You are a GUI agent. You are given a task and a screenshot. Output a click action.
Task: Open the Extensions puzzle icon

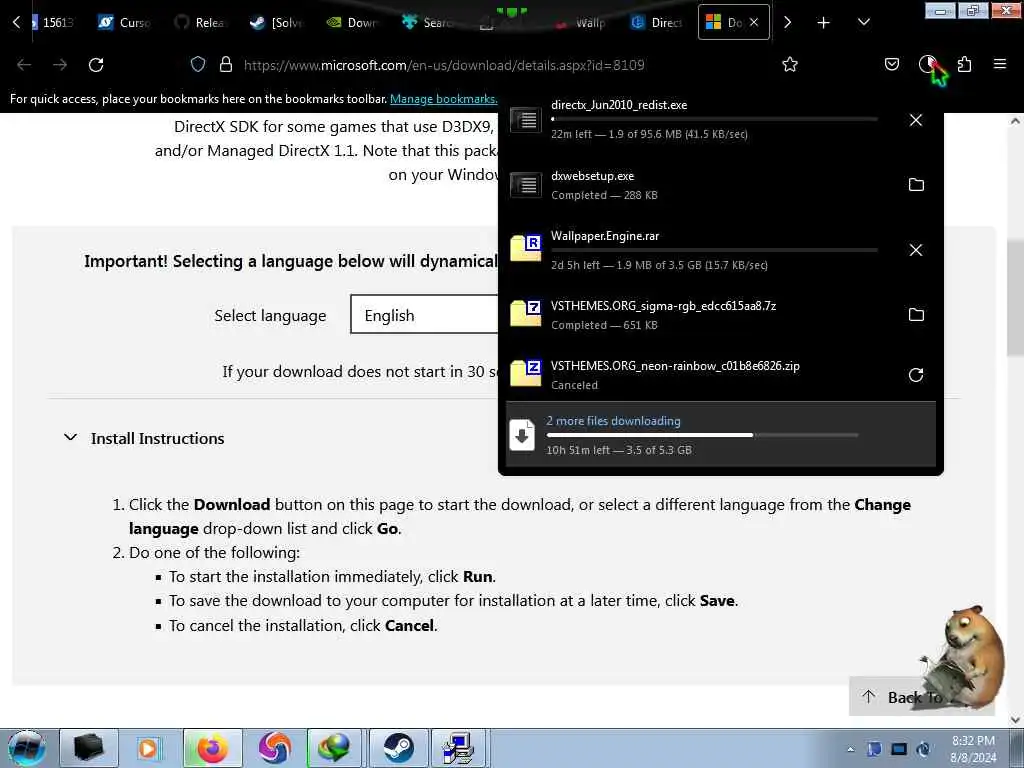tap(964, 64)
